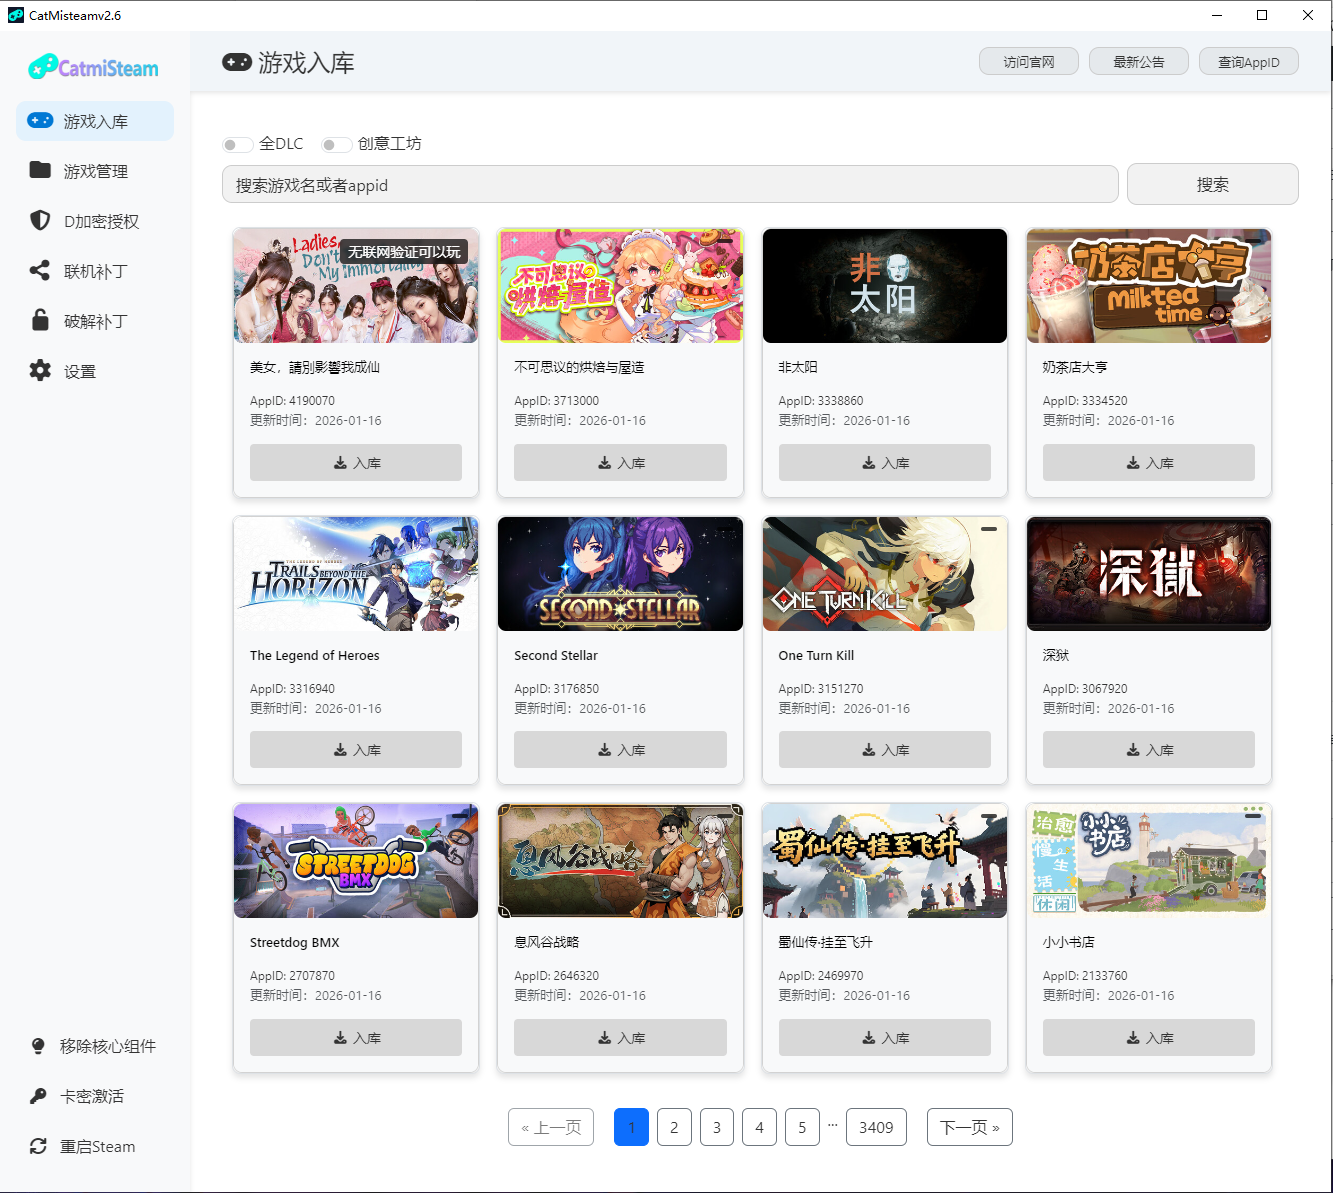
Task: Click 入库 for 奶茶店大亨
Action: tap(1149, 463)
